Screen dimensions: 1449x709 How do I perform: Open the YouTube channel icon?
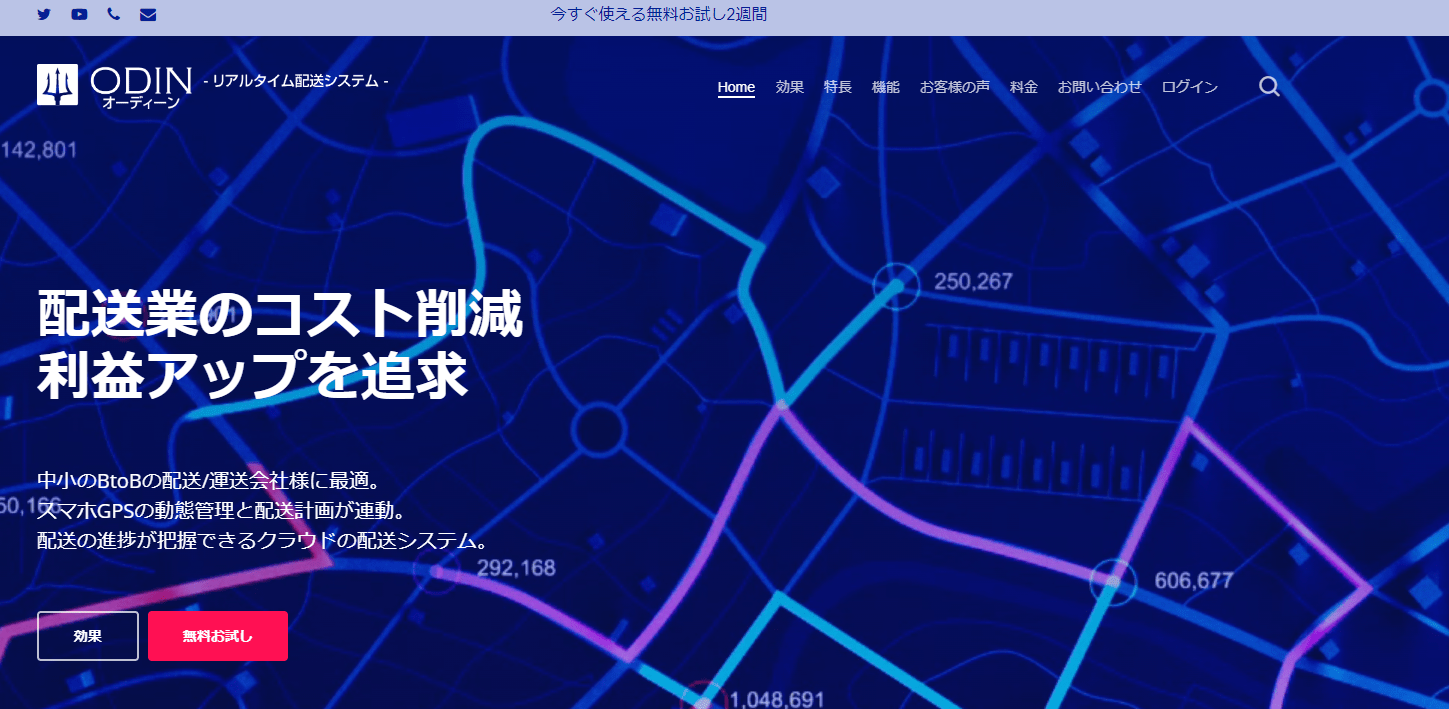(x=80, y=15)
